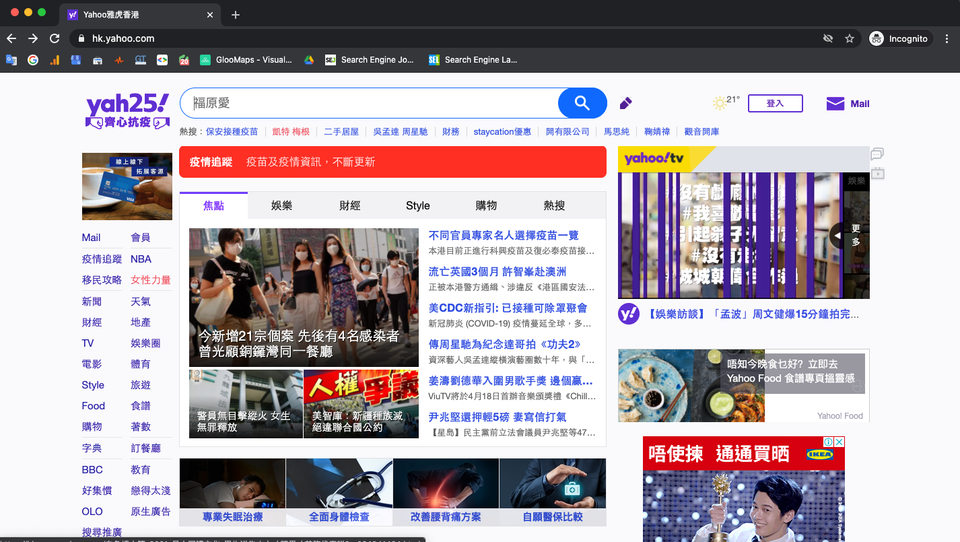
Task: Click the ad info icon on IKEA ad
Action: point(828,442)
